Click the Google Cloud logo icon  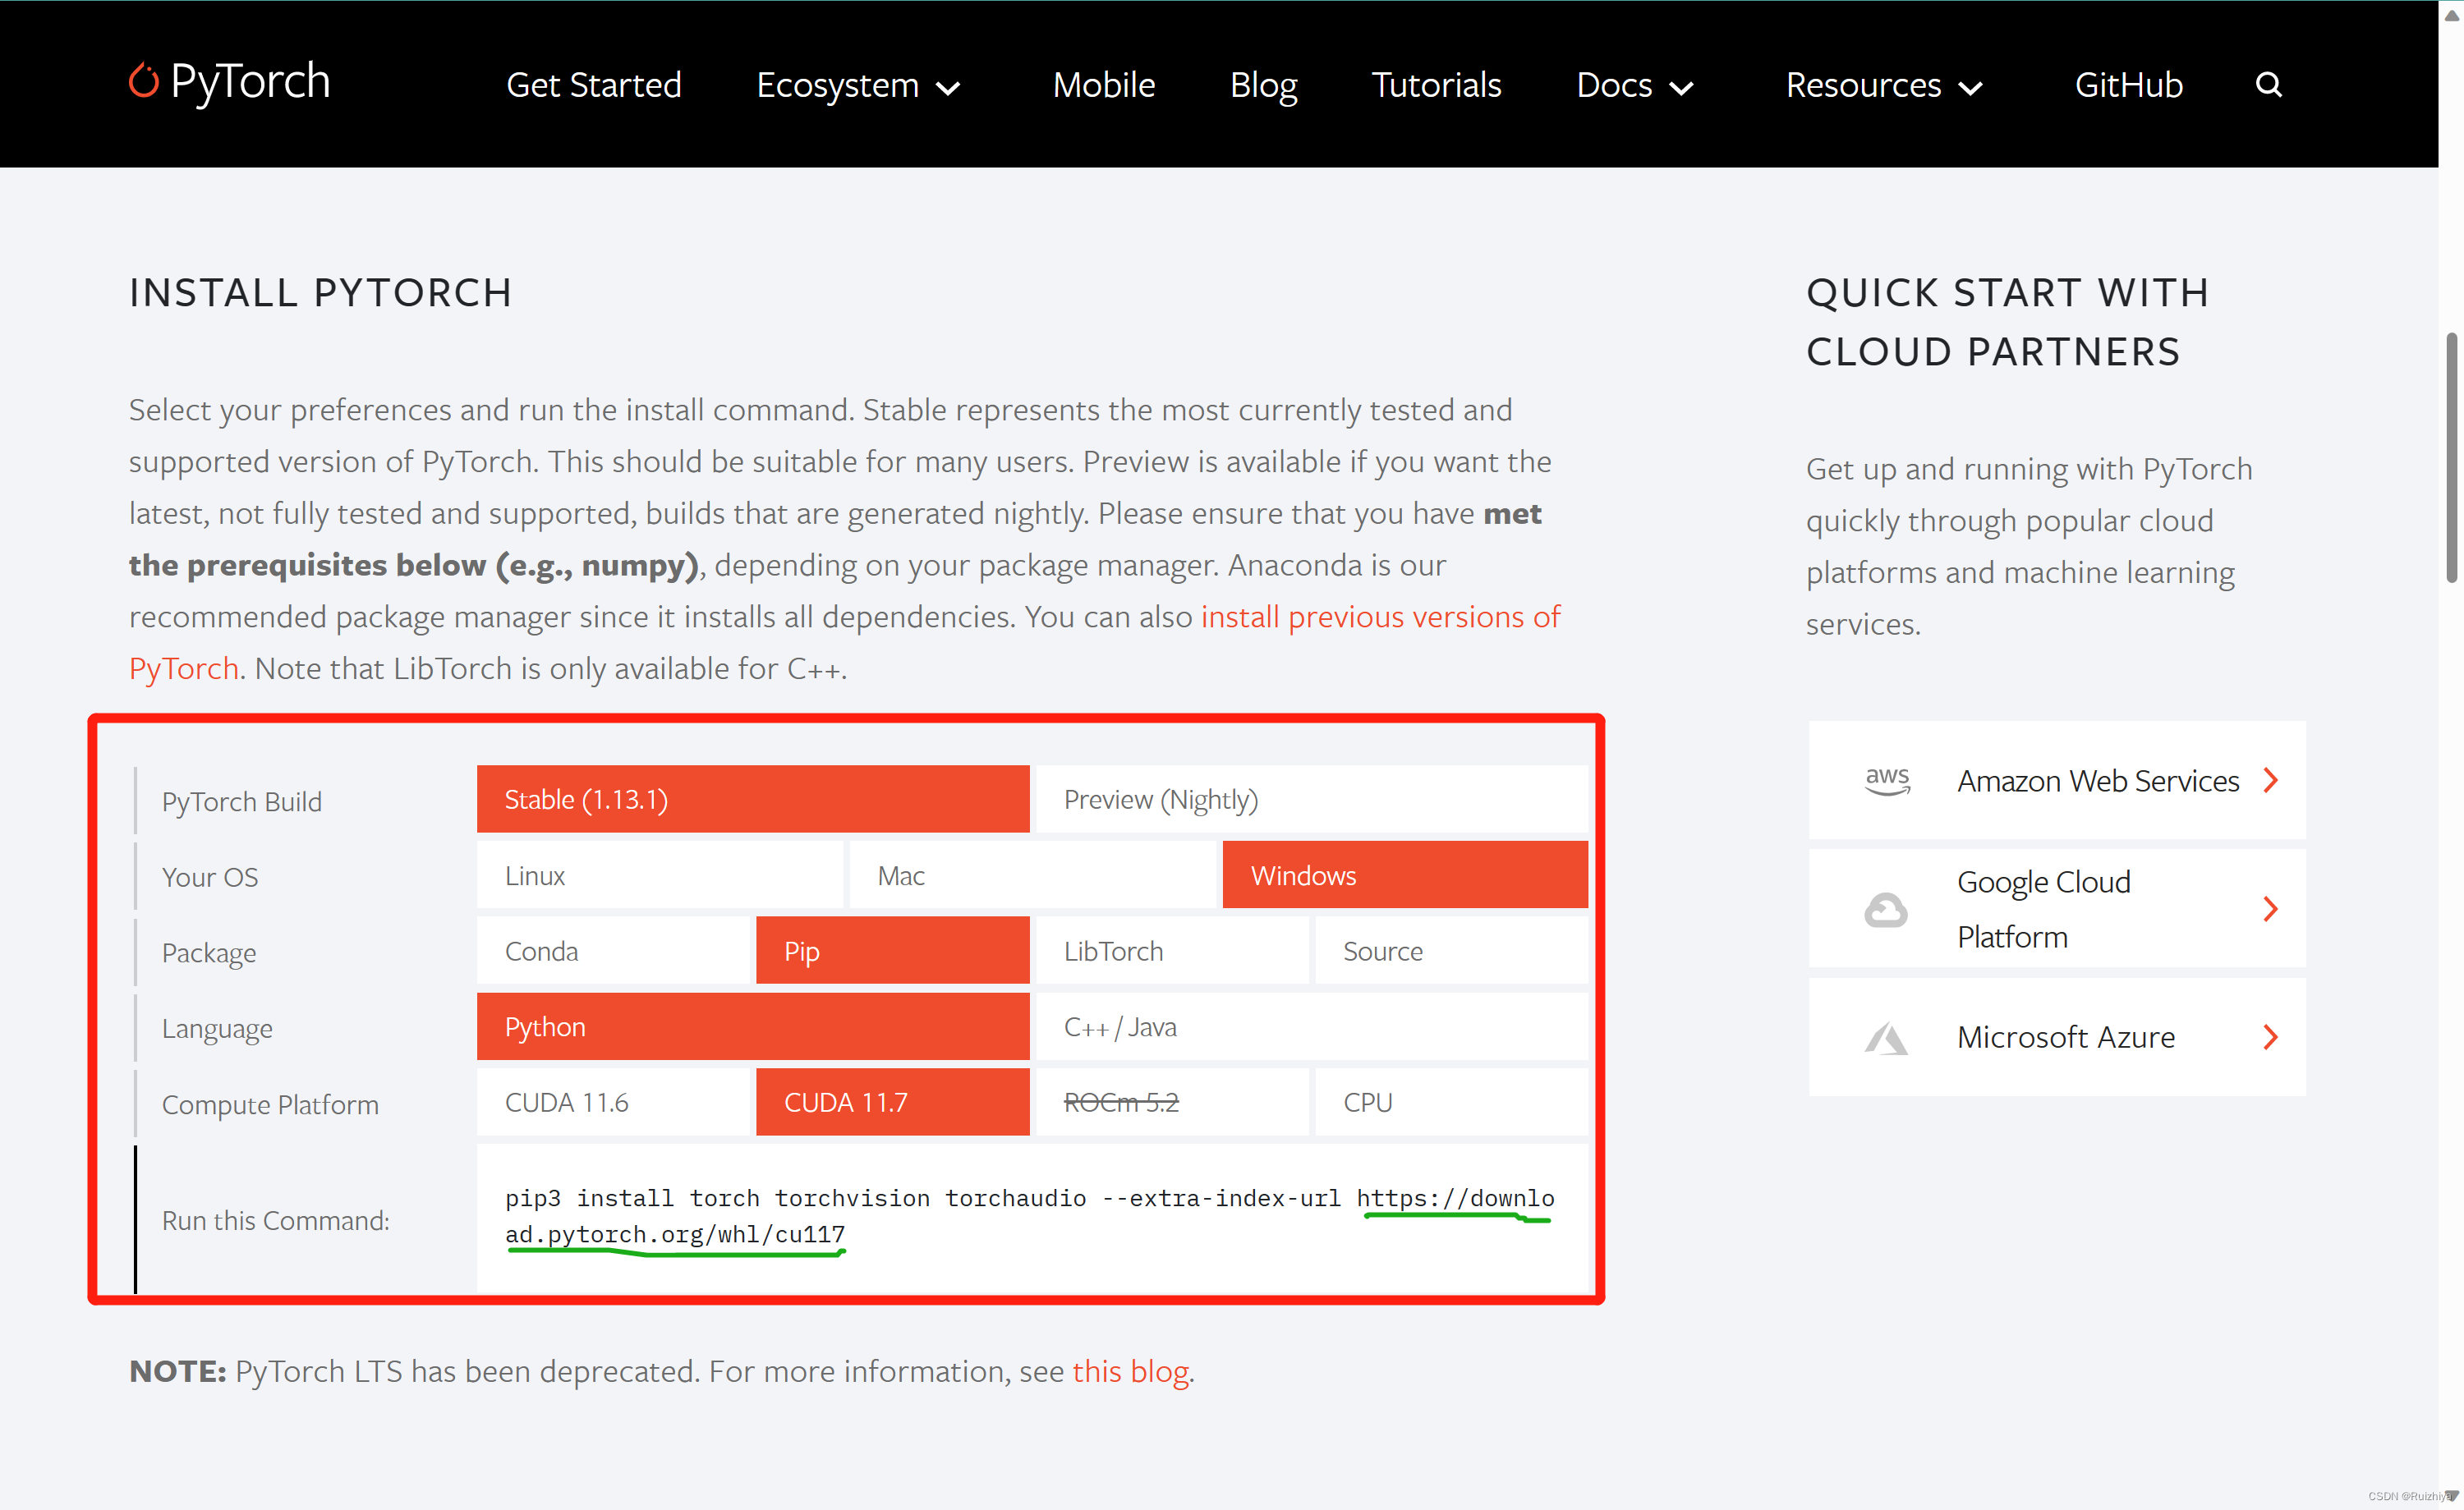coord(1886,909)
